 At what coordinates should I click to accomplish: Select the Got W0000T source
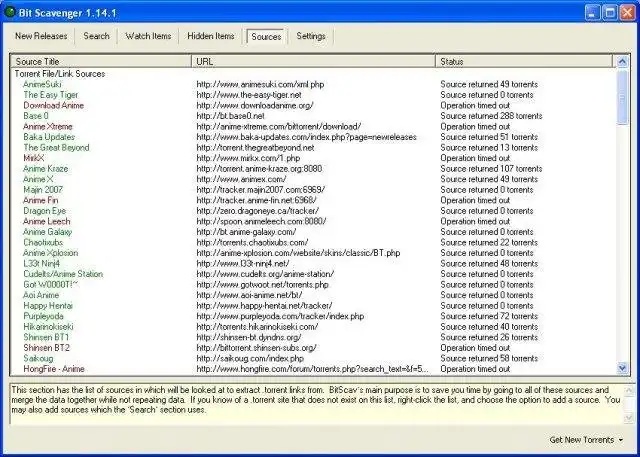(51, 285)
